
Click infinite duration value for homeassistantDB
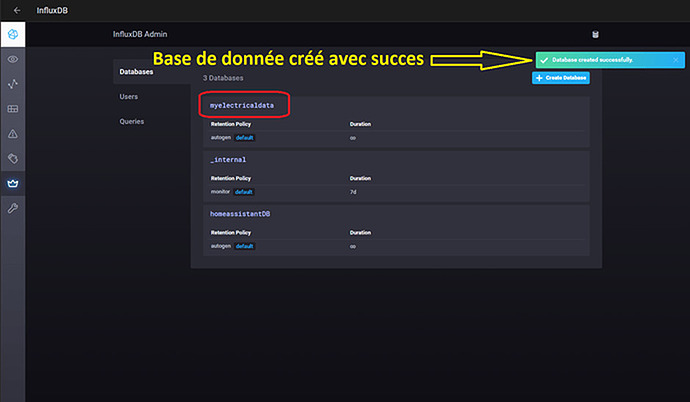point(352,246)
